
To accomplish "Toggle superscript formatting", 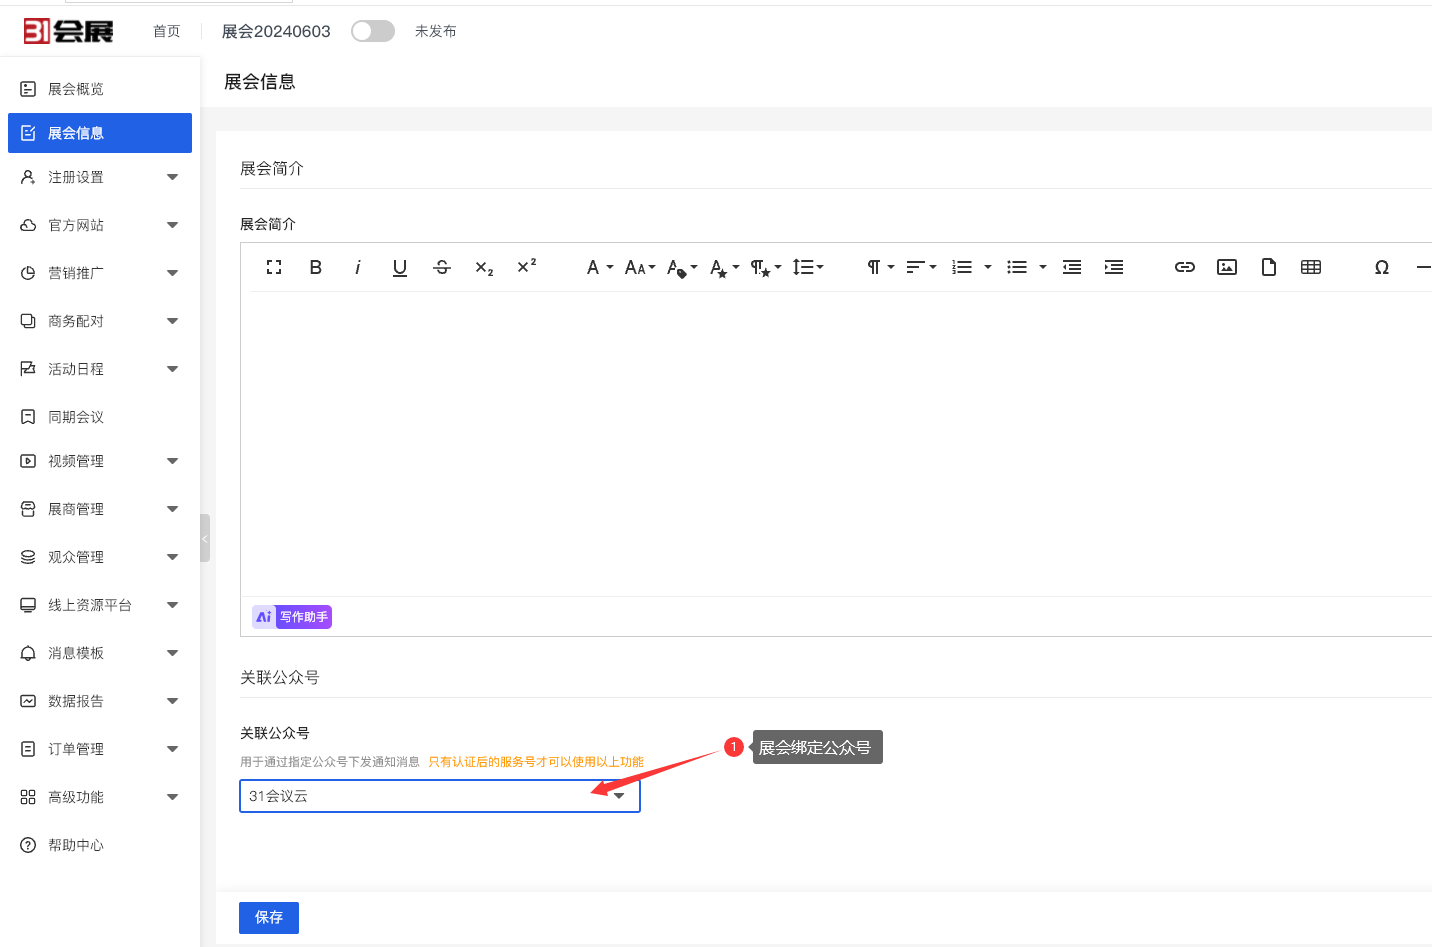I will [526, 267].
